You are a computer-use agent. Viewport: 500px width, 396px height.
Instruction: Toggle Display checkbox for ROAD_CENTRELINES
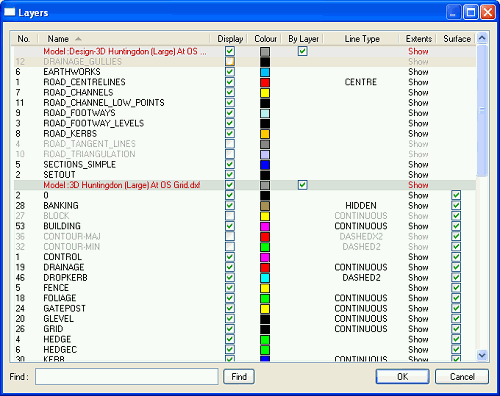point(230,82)
